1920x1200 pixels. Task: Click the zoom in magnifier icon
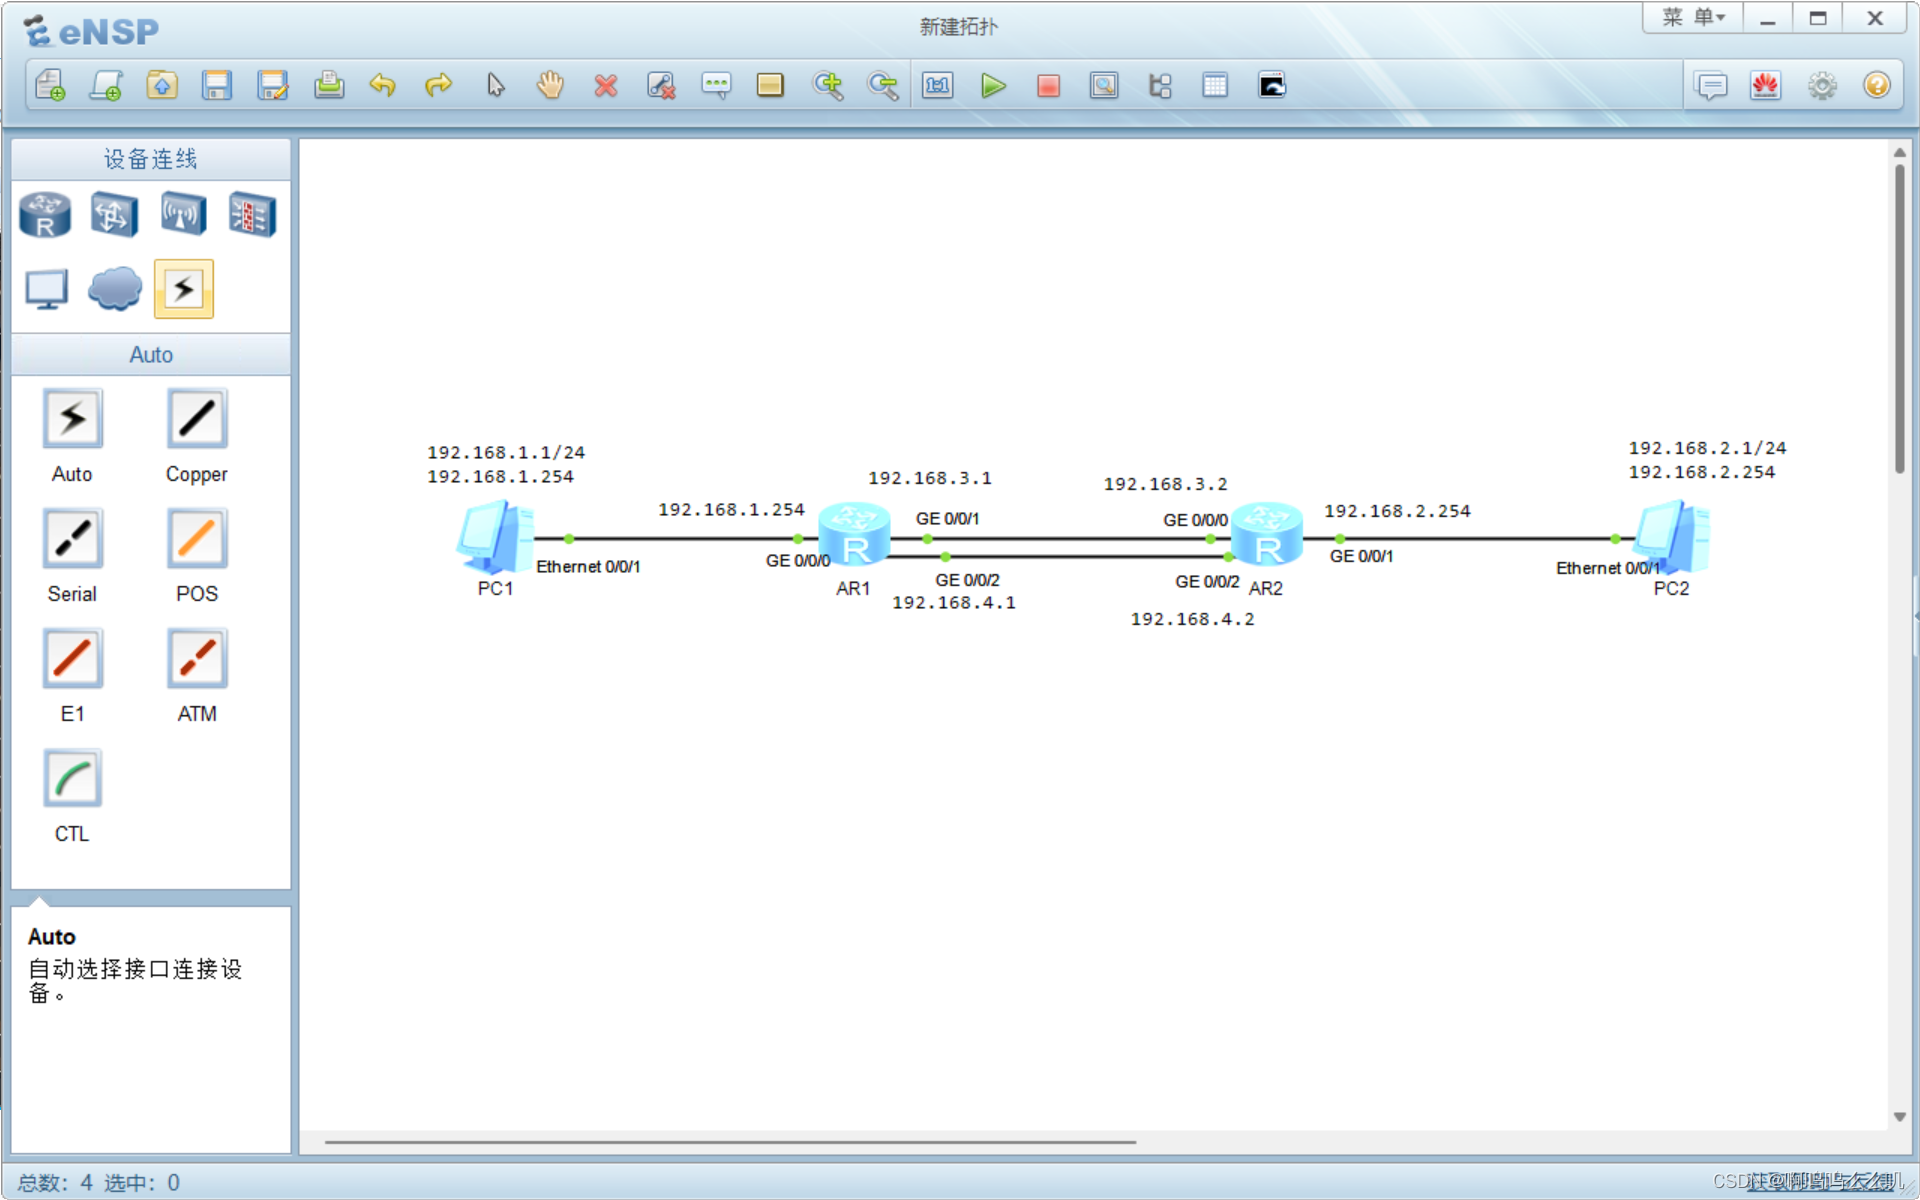pos(827,86)
